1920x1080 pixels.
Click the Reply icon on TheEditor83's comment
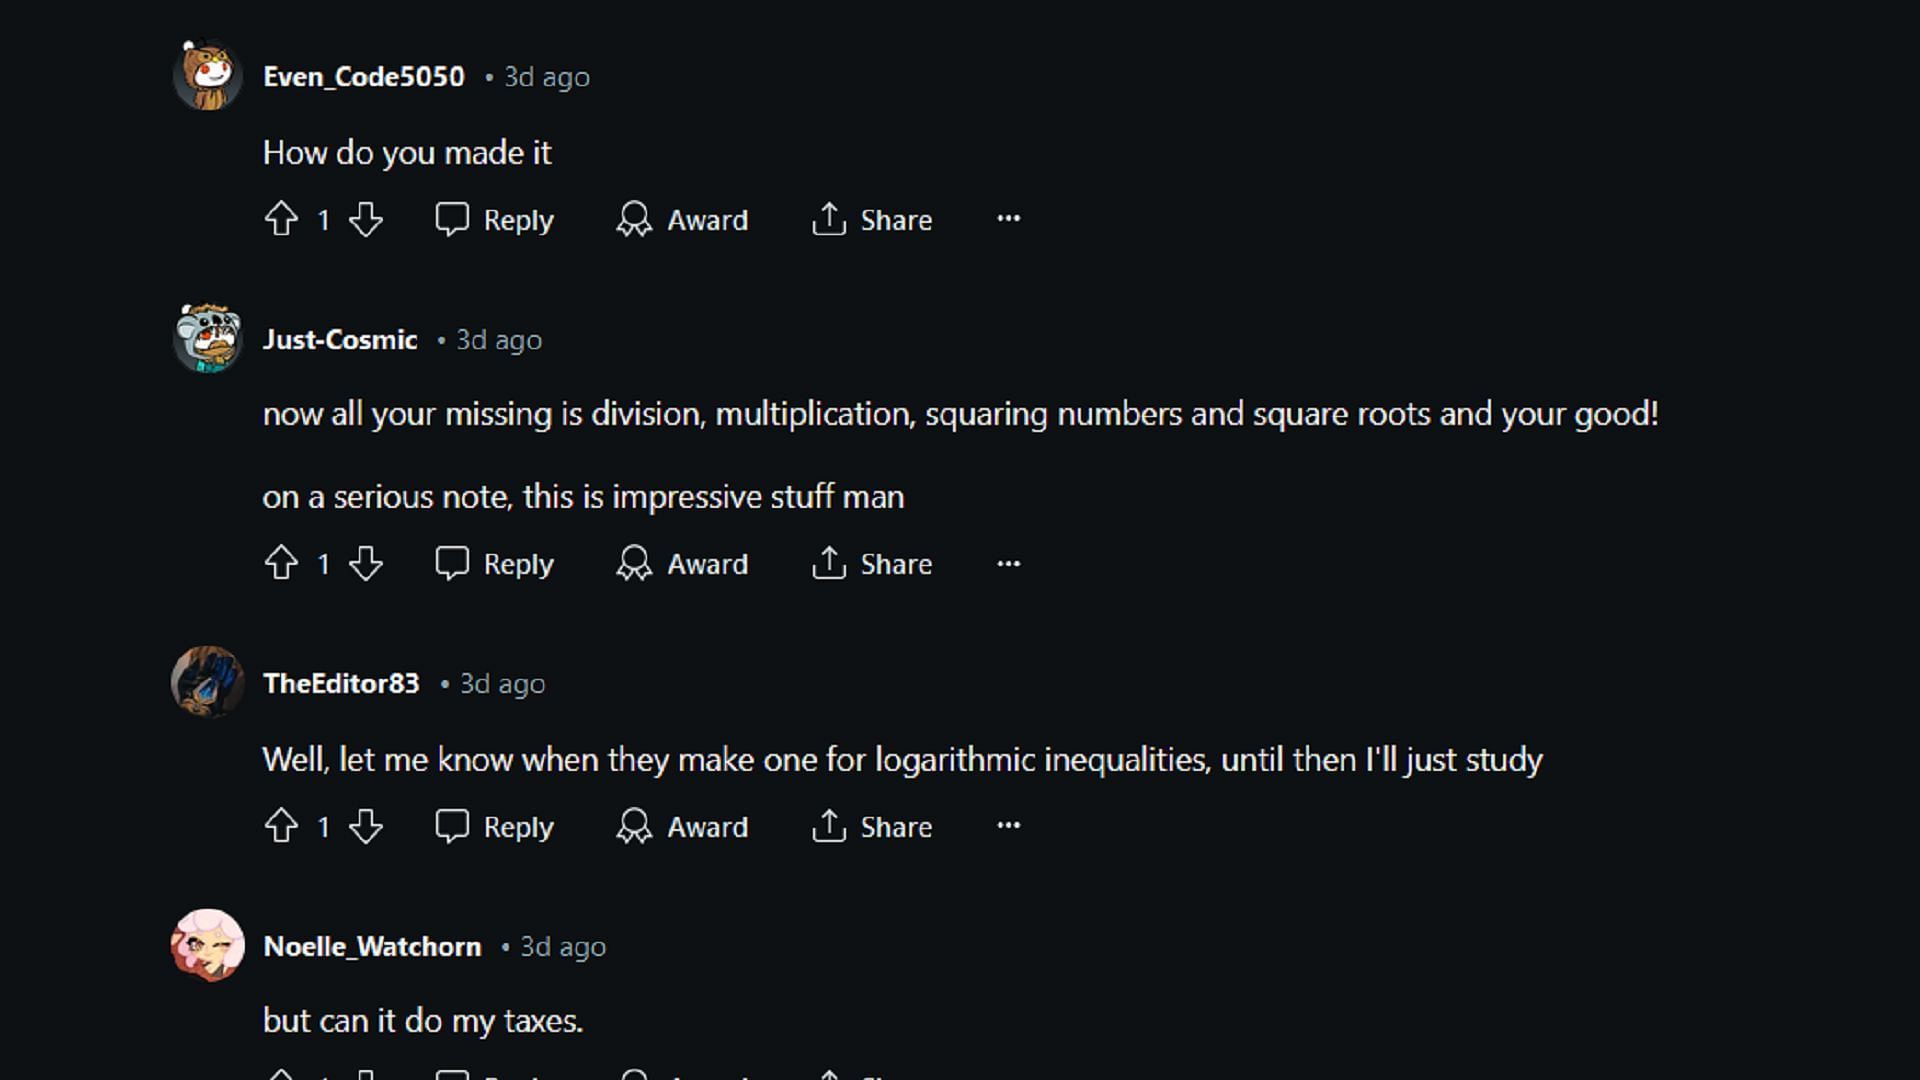454,827
